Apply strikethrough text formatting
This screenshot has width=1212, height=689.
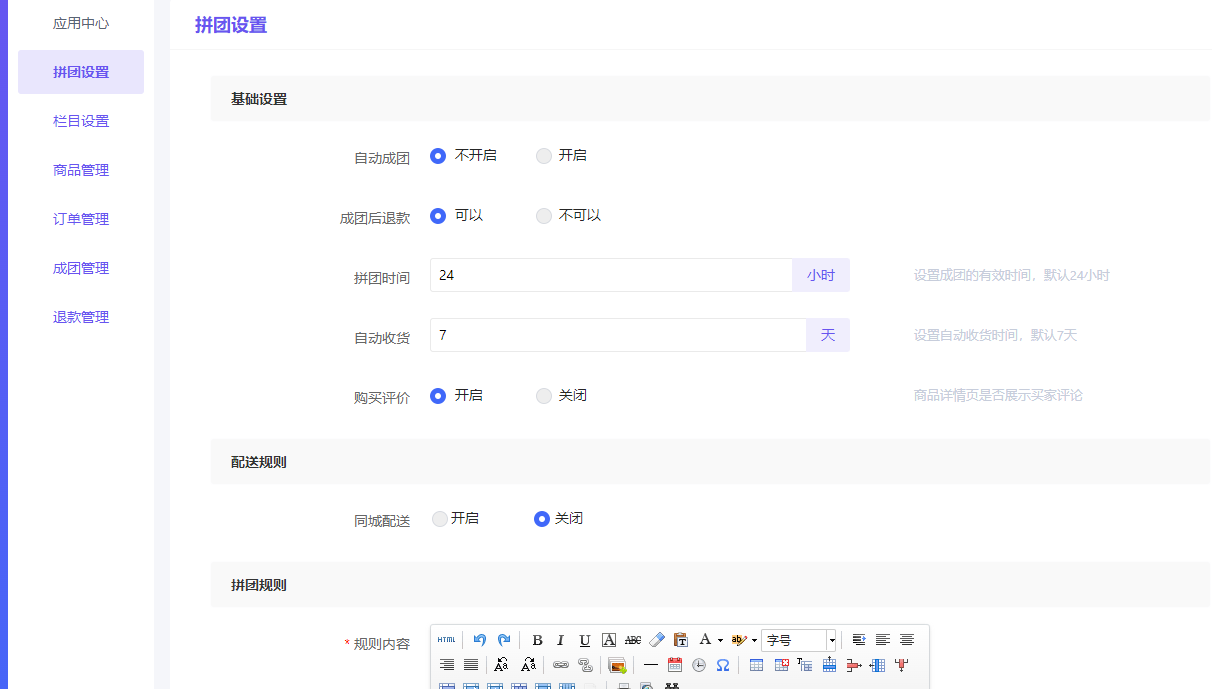coord(633,640)
